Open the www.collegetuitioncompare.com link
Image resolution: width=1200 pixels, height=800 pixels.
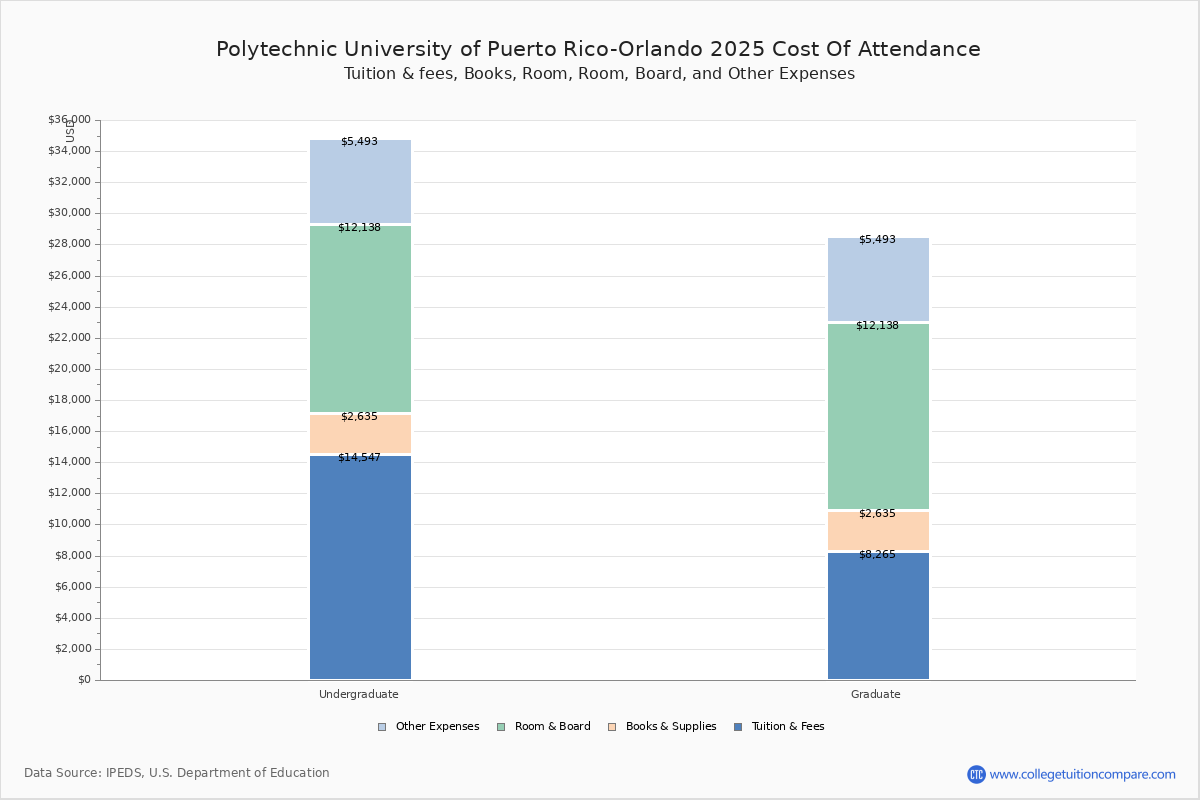click(x=1082, y=774)
